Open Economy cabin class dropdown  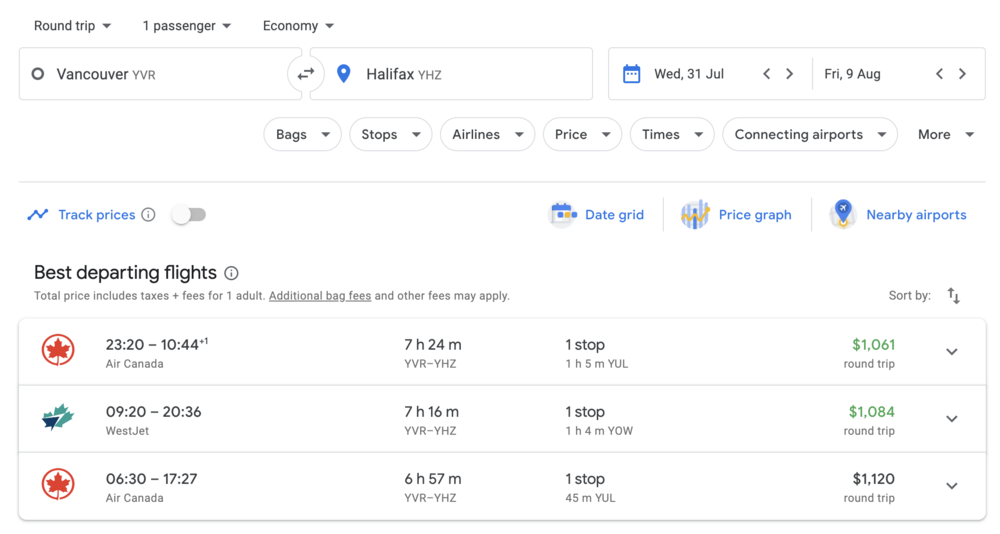coord(298,26)
